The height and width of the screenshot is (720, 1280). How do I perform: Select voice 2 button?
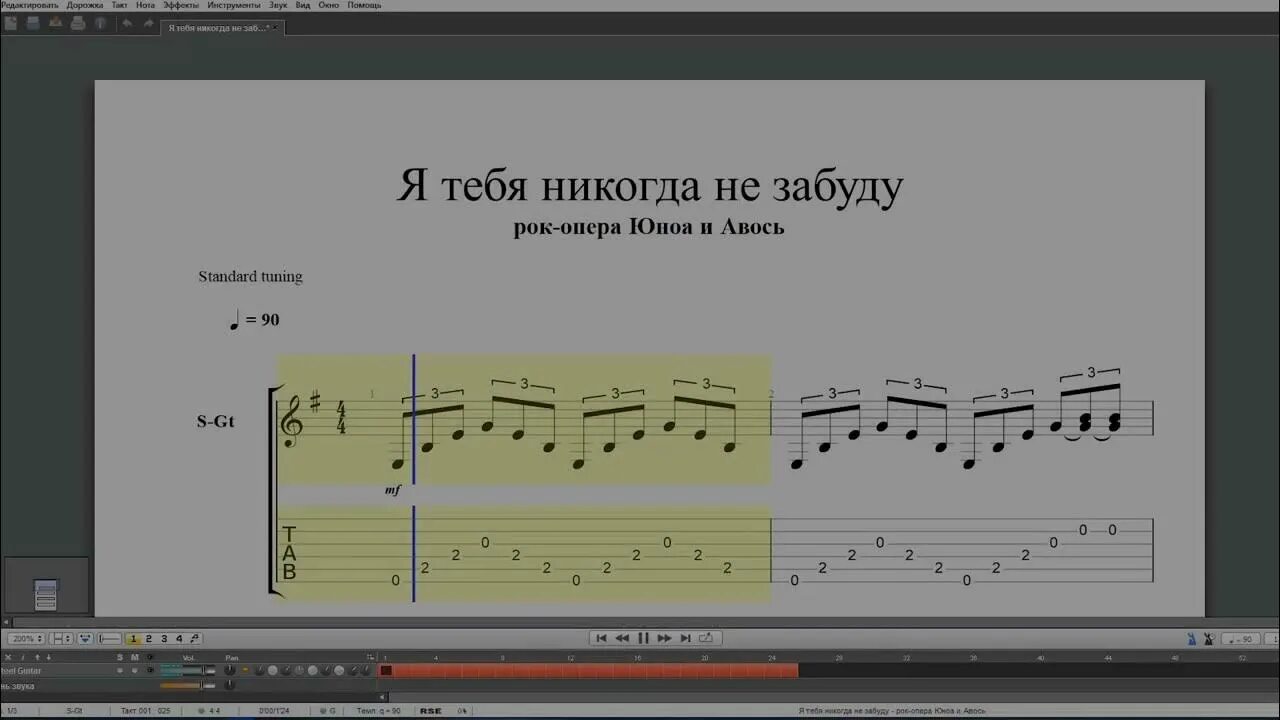149,638
